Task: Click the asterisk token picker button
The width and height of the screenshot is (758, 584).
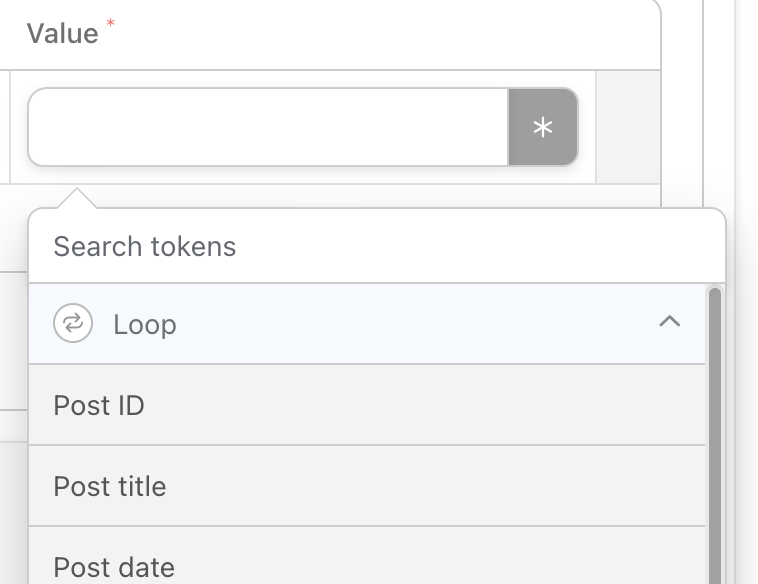Action: point(543,127)
